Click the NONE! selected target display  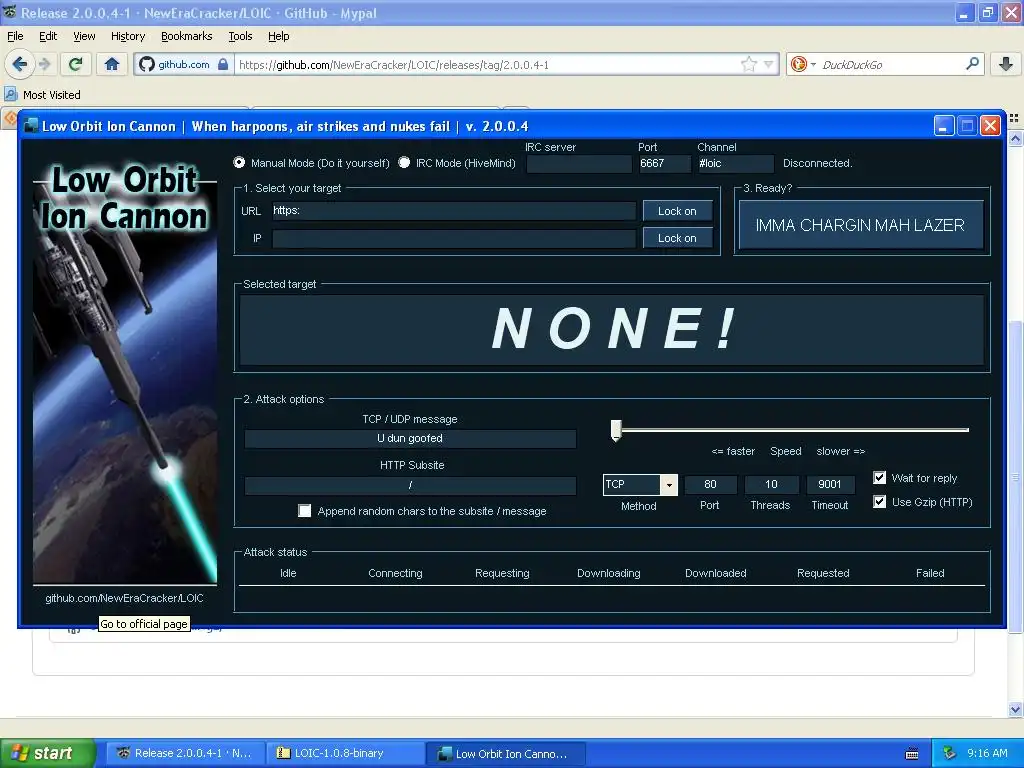(612, 329)
